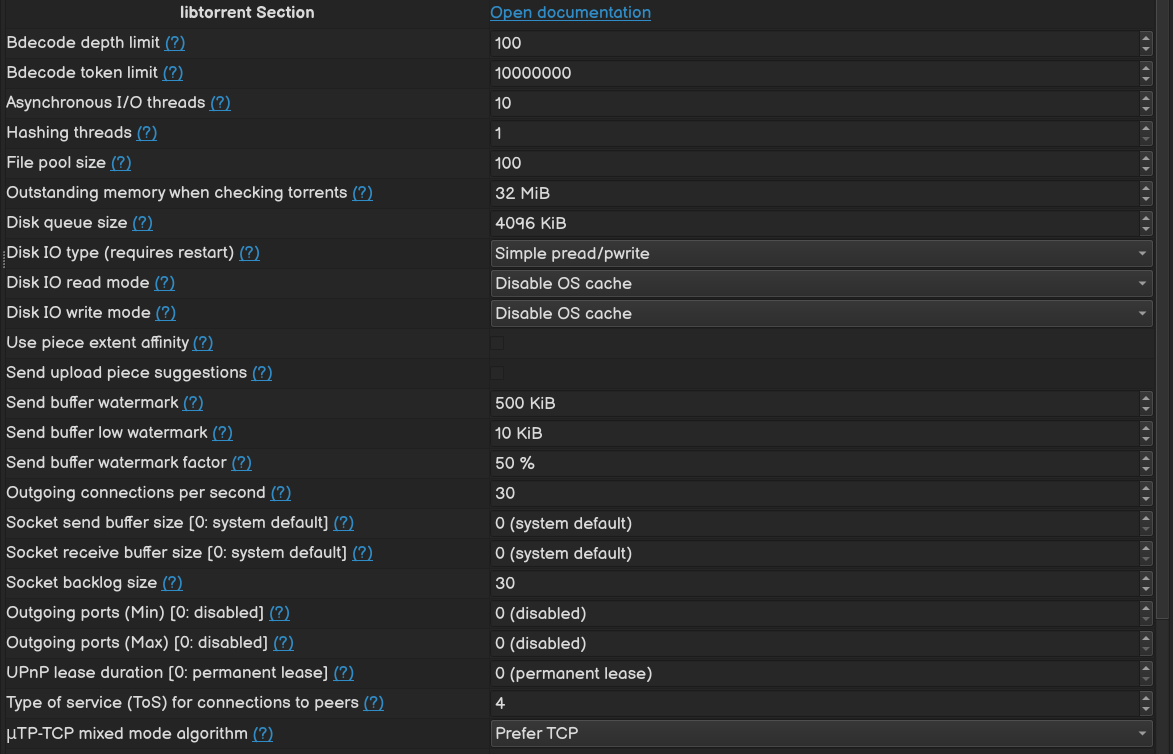Increase Outstanding memory spinner value
The width and height of the screenshot is (1173, 754).
click(x=1145, y=186)
